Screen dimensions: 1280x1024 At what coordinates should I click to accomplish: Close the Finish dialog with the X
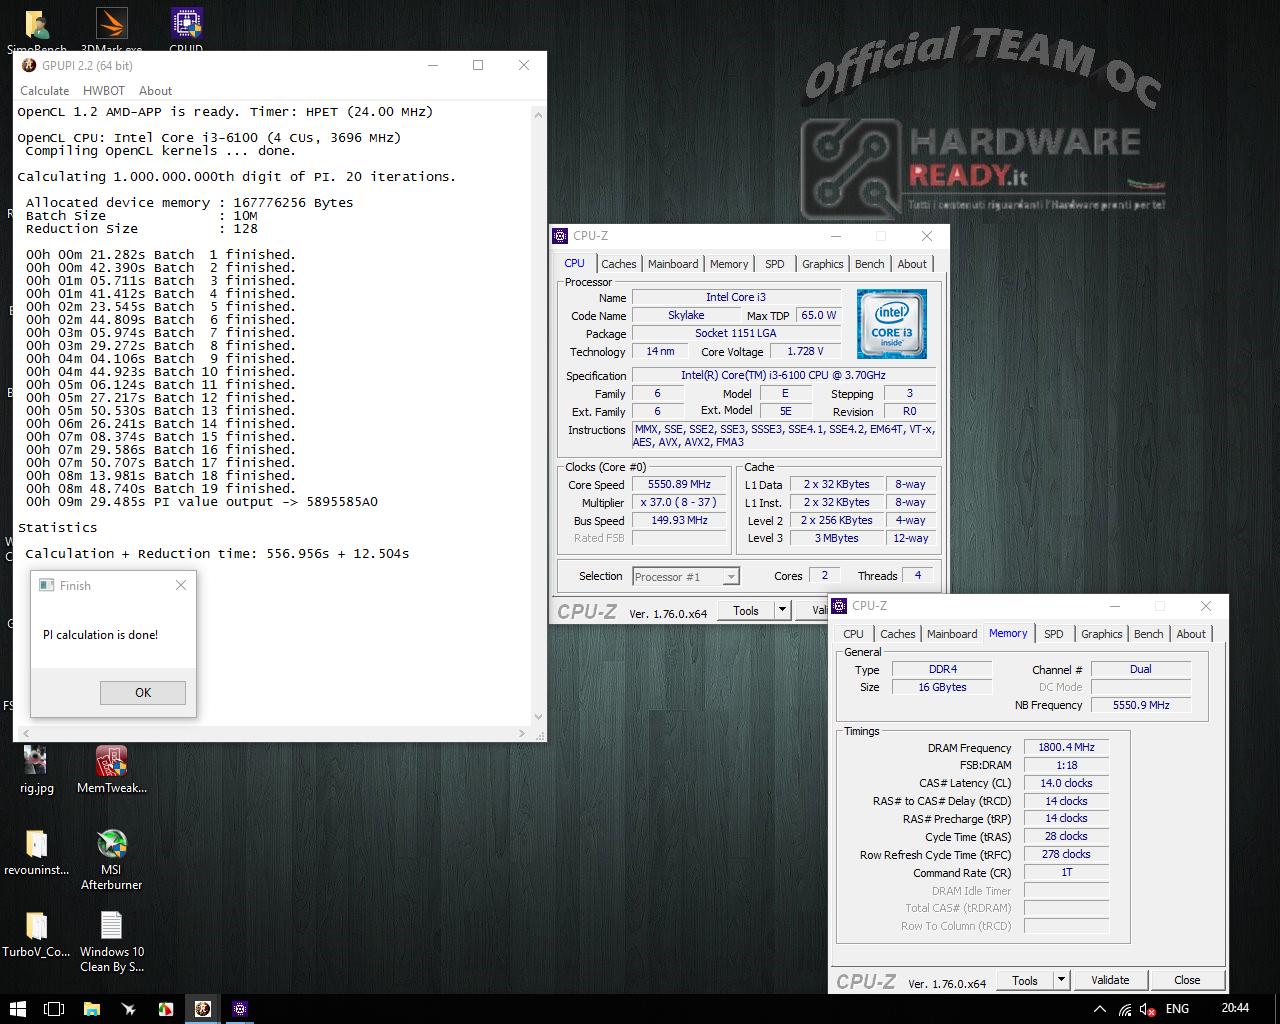click(181, 585)
